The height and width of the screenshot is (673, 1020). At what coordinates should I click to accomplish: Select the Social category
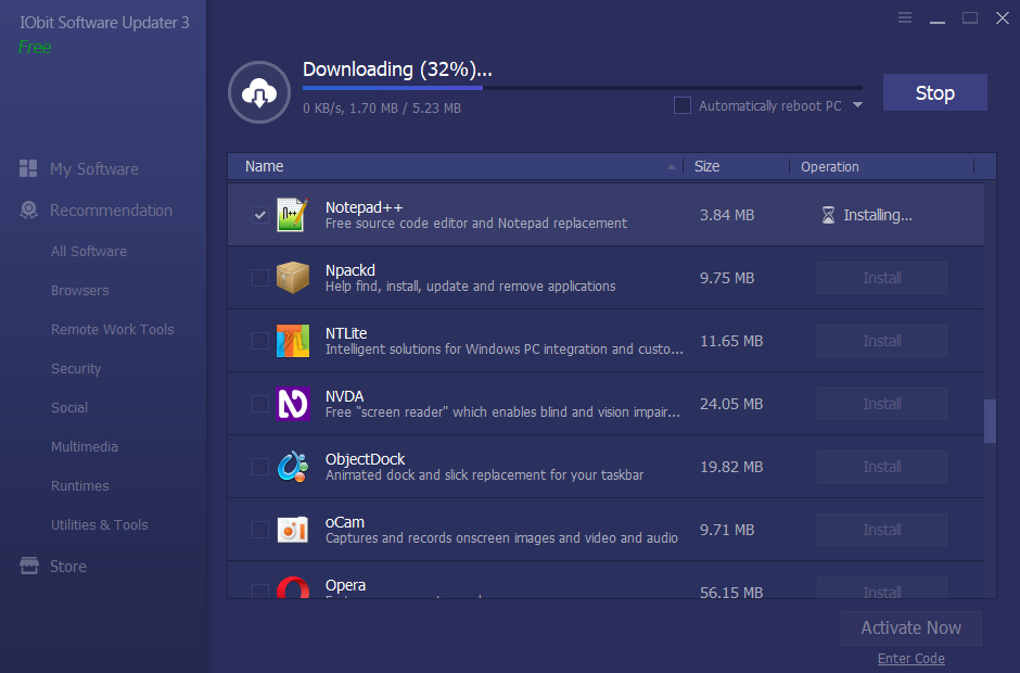70,408
